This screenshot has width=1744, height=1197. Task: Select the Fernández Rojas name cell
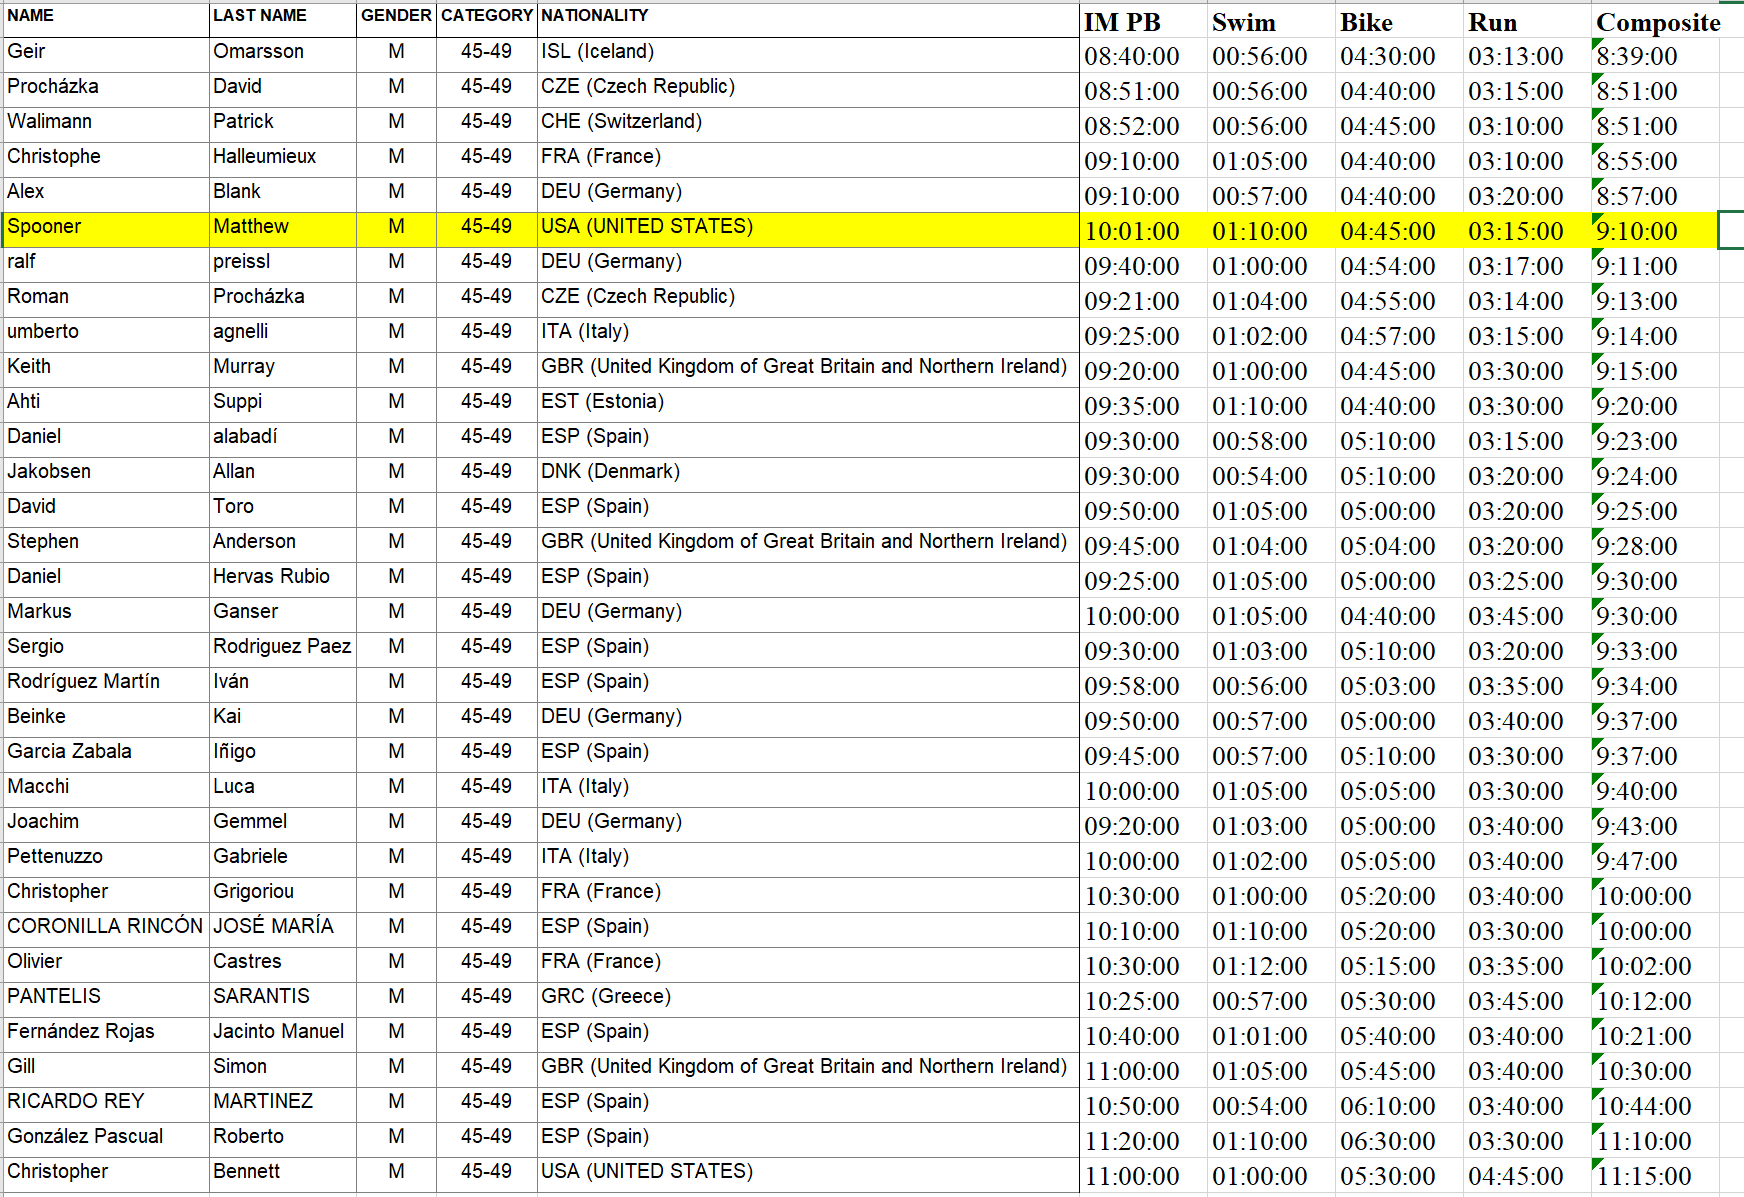pyautogui.click(x=105, y=1035)
